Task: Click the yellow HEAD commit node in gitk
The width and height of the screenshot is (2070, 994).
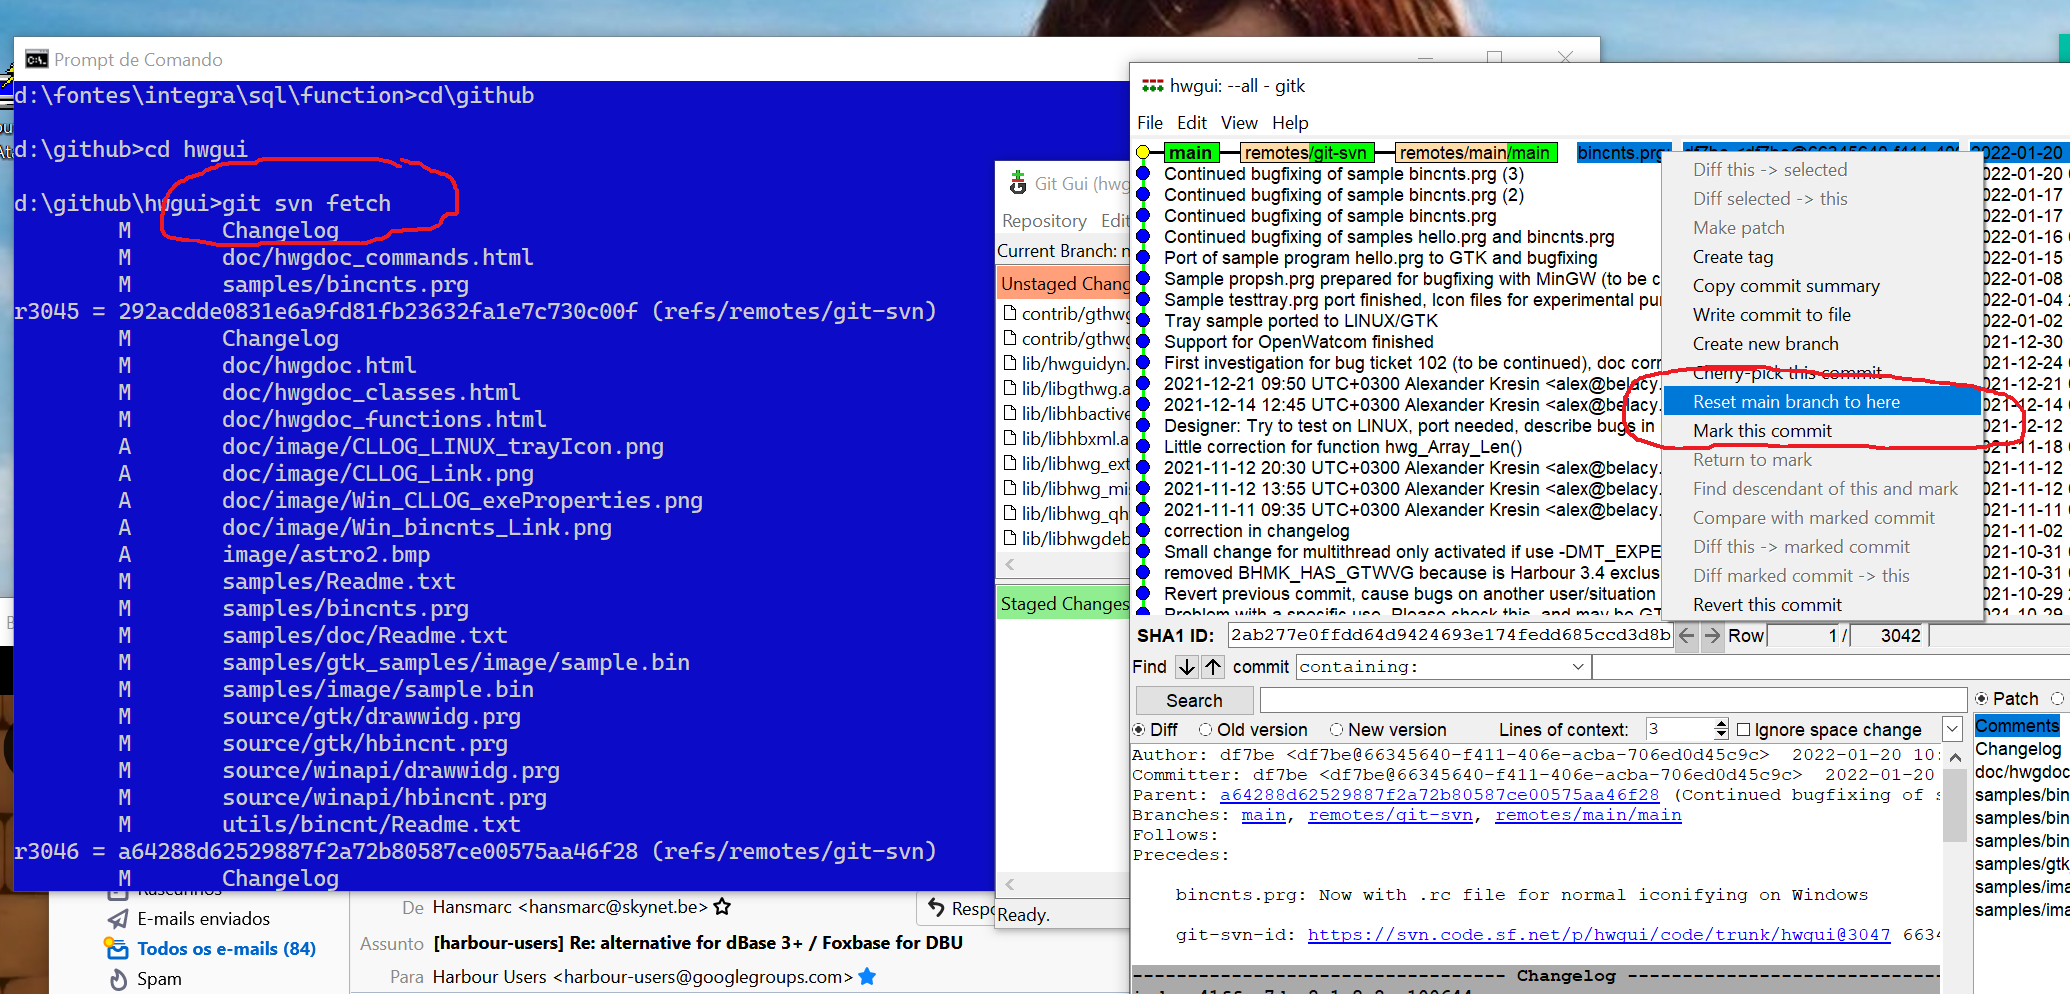Action: click(1143, 153)
